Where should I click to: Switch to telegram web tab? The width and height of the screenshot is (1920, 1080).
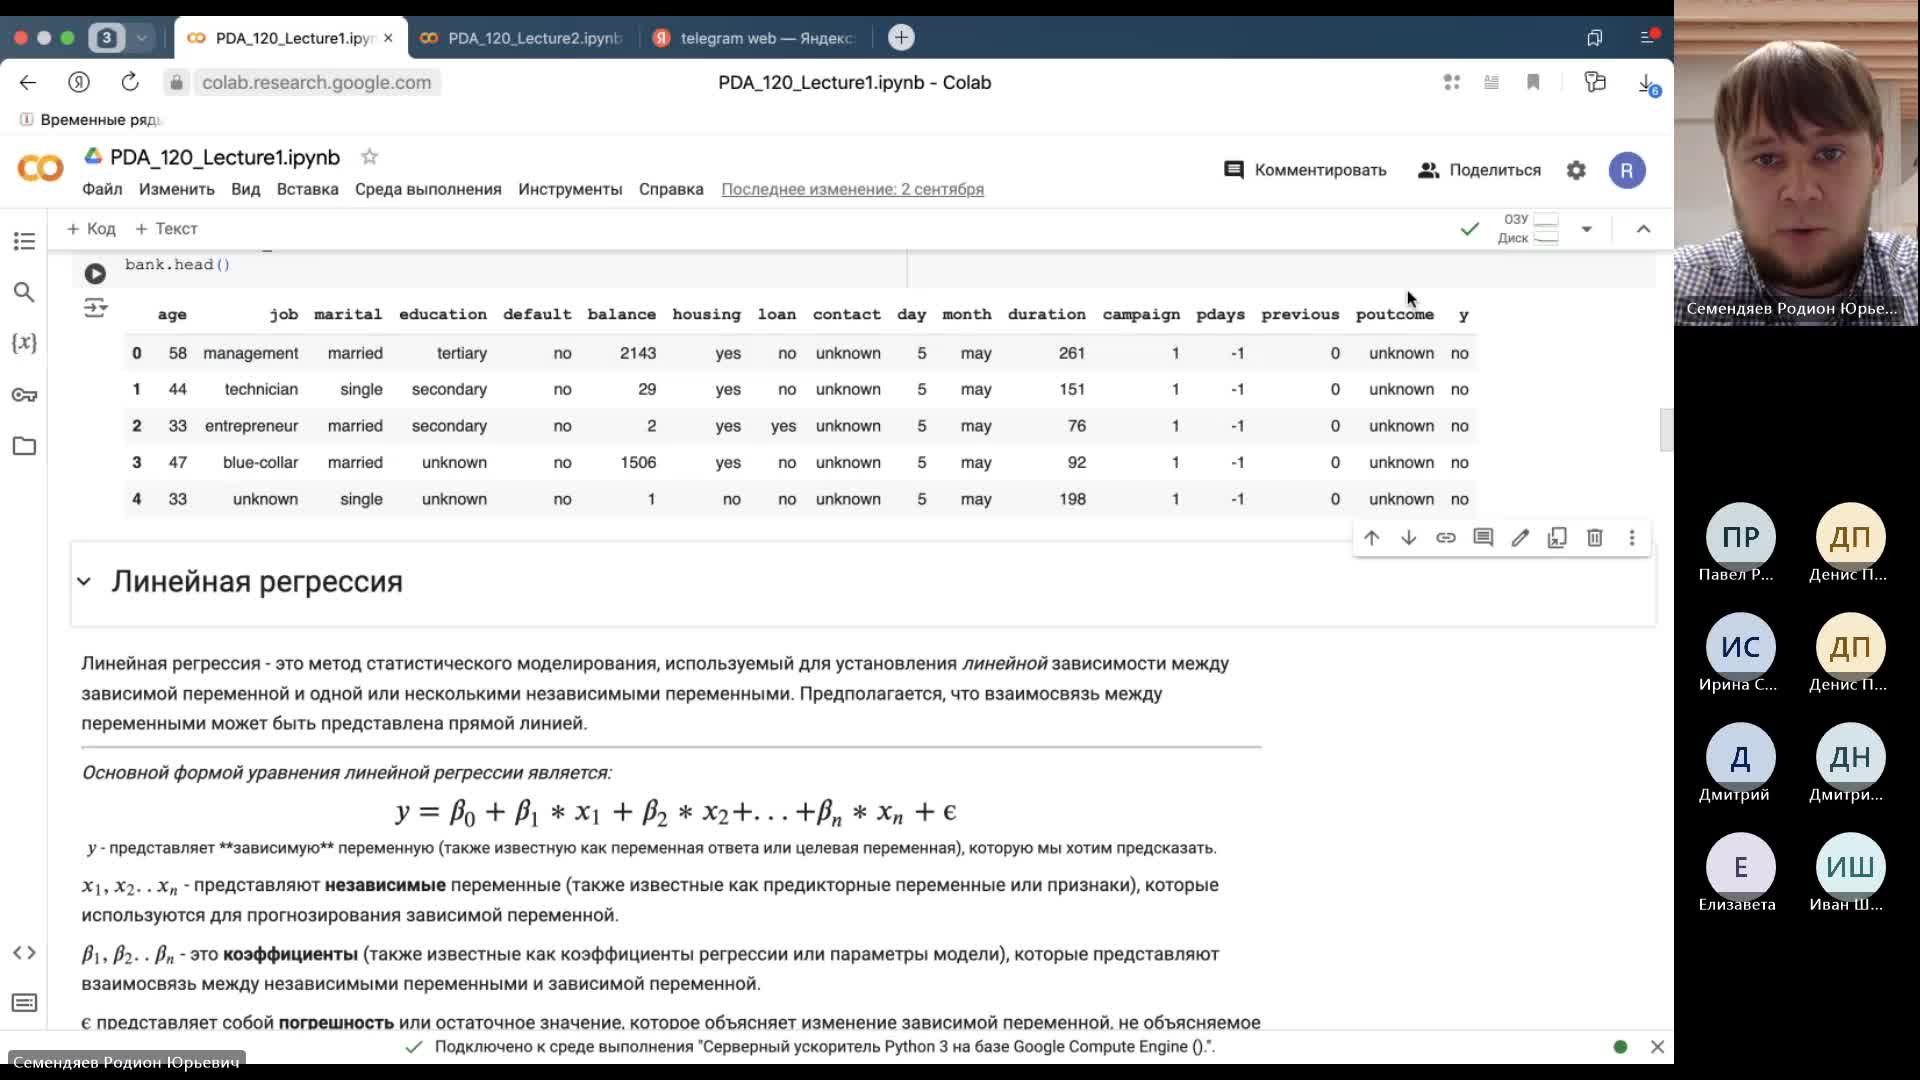point(756,38)
